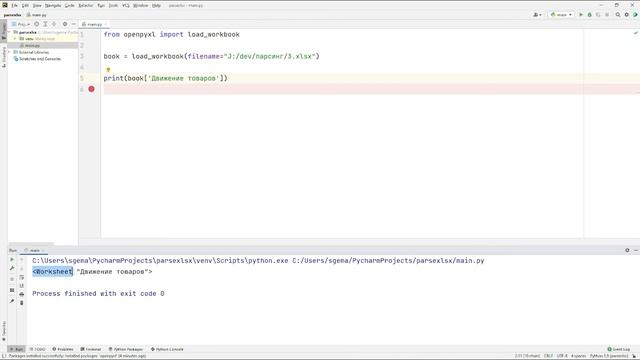Viewport: 640px width, 360px height.
Task: Click Run with Coverage icon
Action: pos(598,15)
